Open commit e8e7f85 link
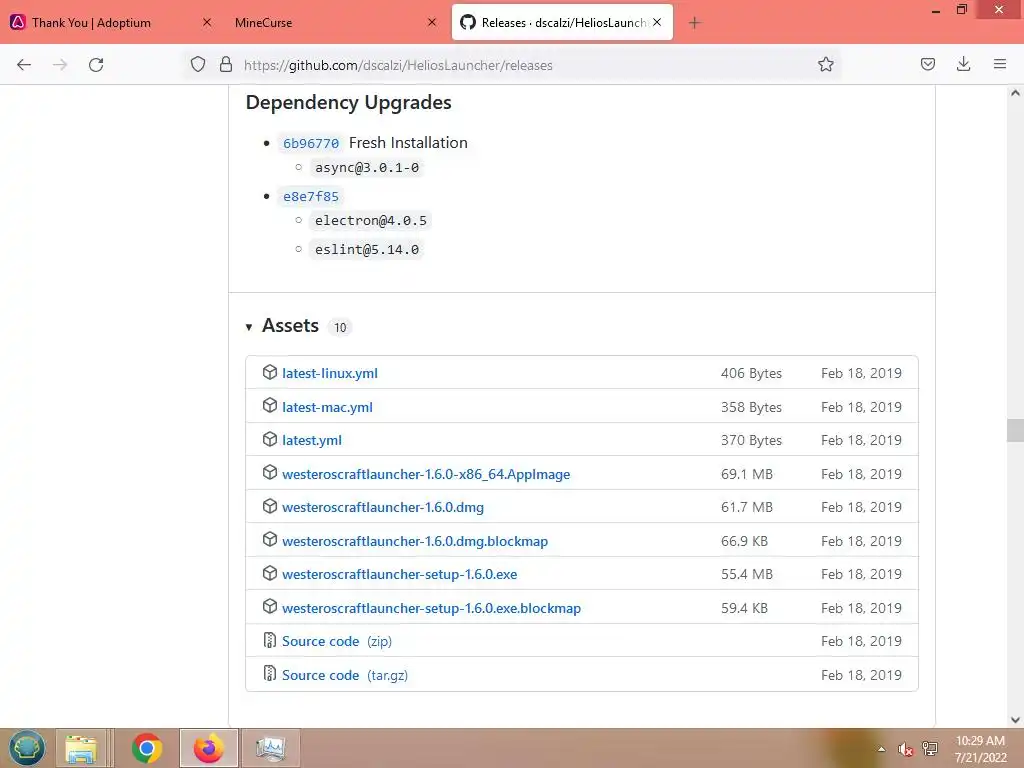 tap(311, 197)
